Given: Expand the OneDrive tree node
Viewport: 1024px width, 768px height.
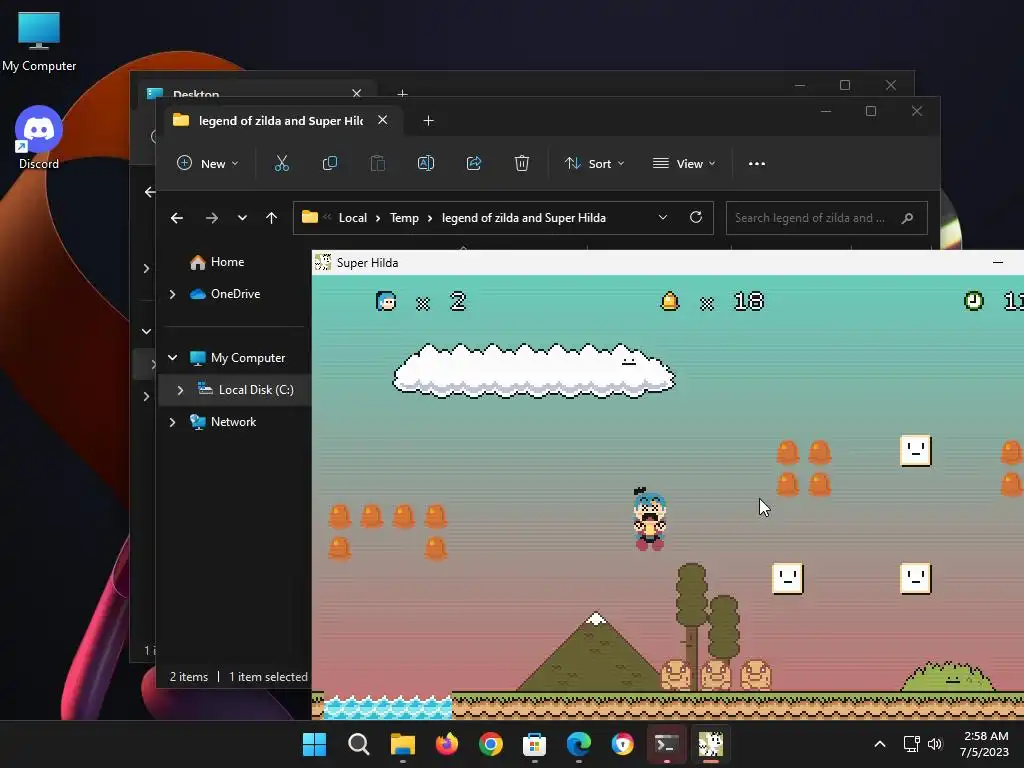Looking at the screenshot, I should tap(172, 295).
